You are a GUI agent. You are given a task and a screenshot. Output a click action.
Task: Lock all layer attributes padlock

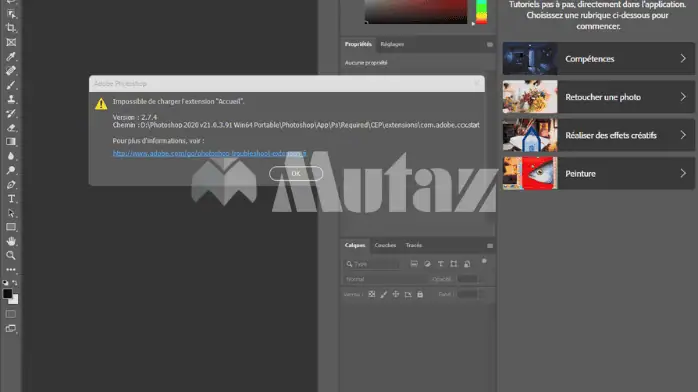pos(420,294)
